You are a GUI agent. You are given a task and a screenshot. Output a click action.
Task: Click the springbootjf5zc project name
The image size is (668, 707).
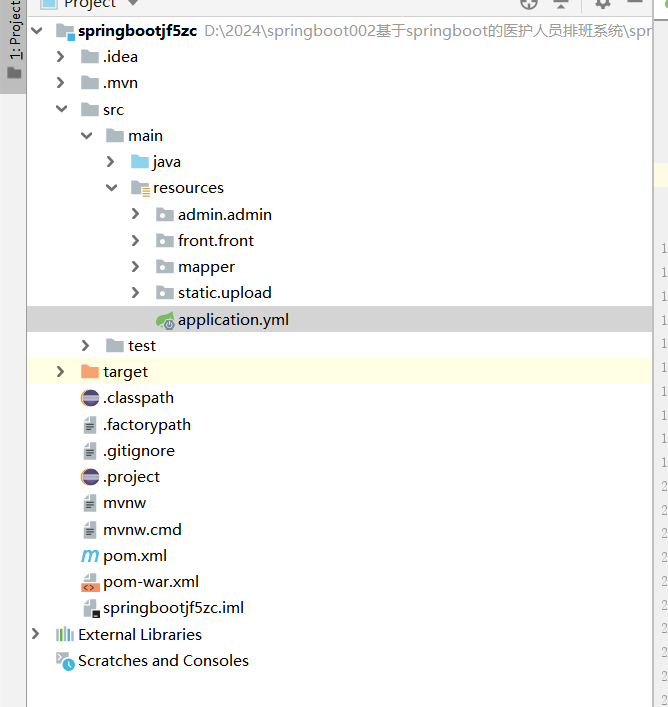point(137,32)
